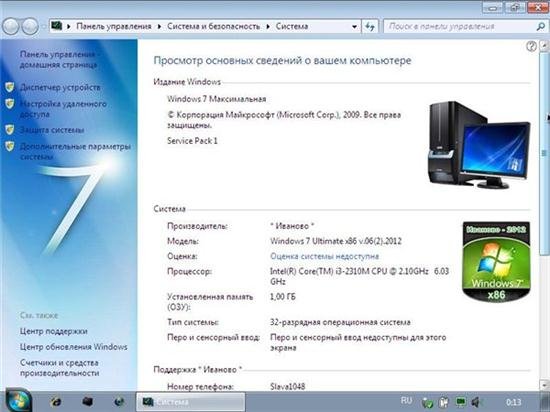This screenshot has height=412, width=550.
Task: Select Система breadcrumb in address bar
Action: (292, 27)
